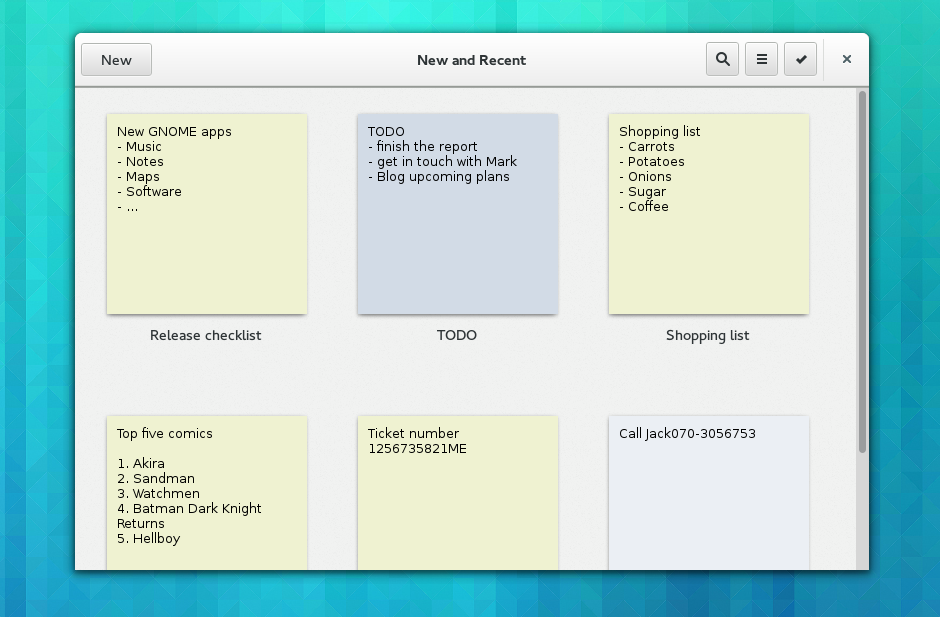This screenshot has height=617, width=940.
Task: Click the '- get in touch with Mark' line
Action: [x=442, y=162]
